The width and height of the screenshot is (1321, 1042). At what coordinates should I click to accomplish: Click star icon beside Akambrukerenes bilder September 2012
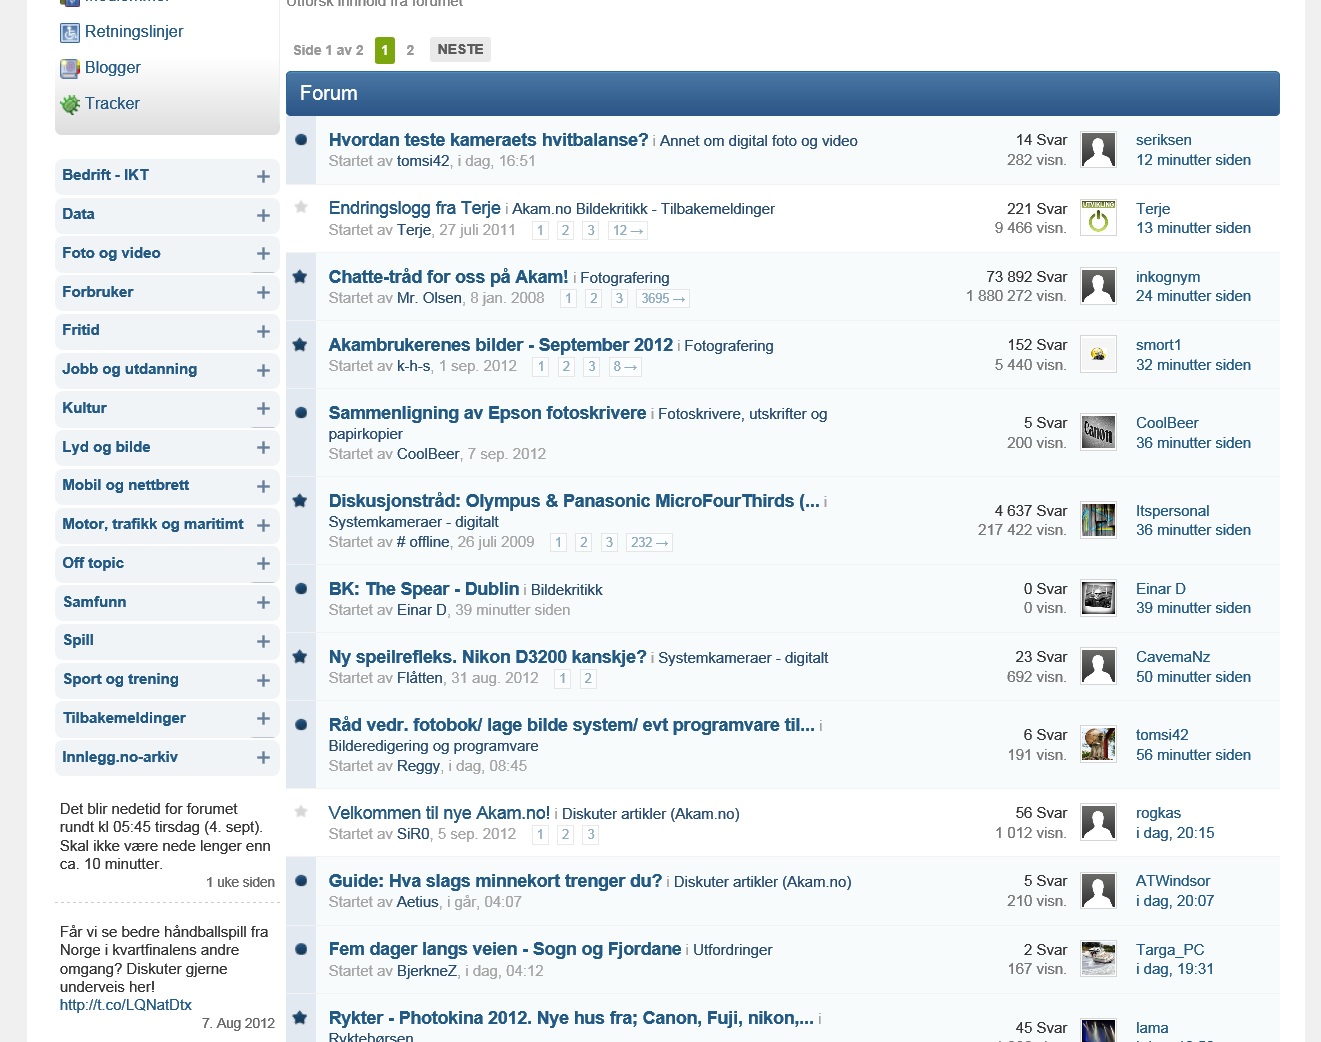coord(300,344)
